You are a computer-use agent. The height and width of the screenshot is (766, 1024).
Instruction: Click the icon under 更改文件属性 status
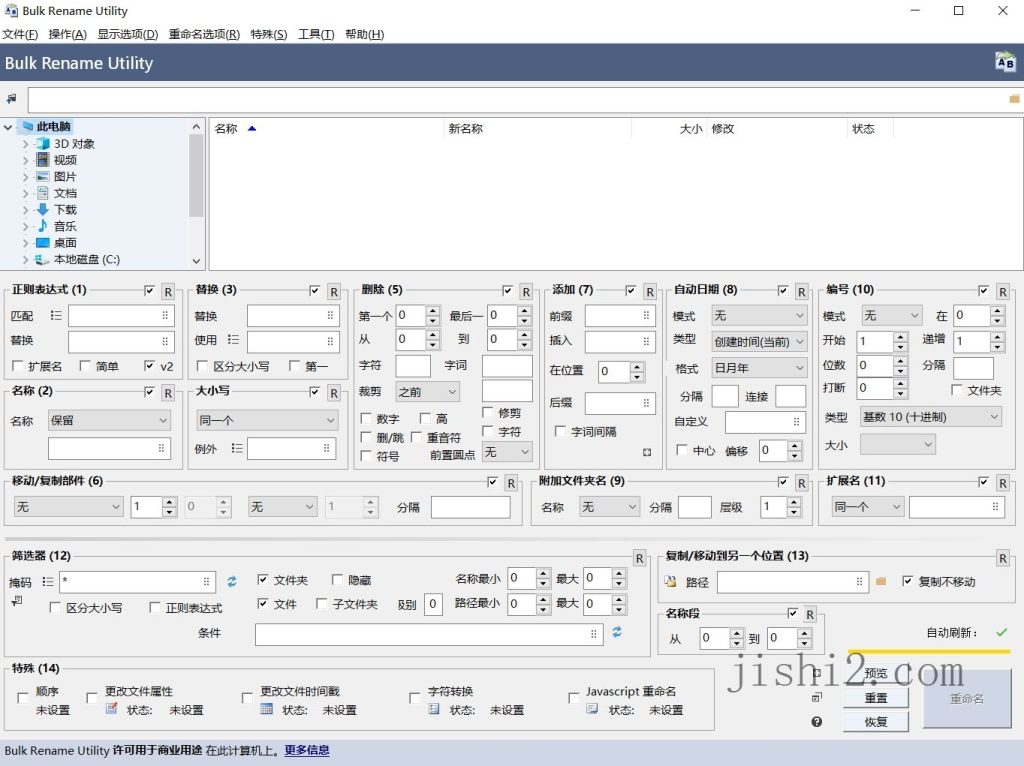[x=112, y=709]
